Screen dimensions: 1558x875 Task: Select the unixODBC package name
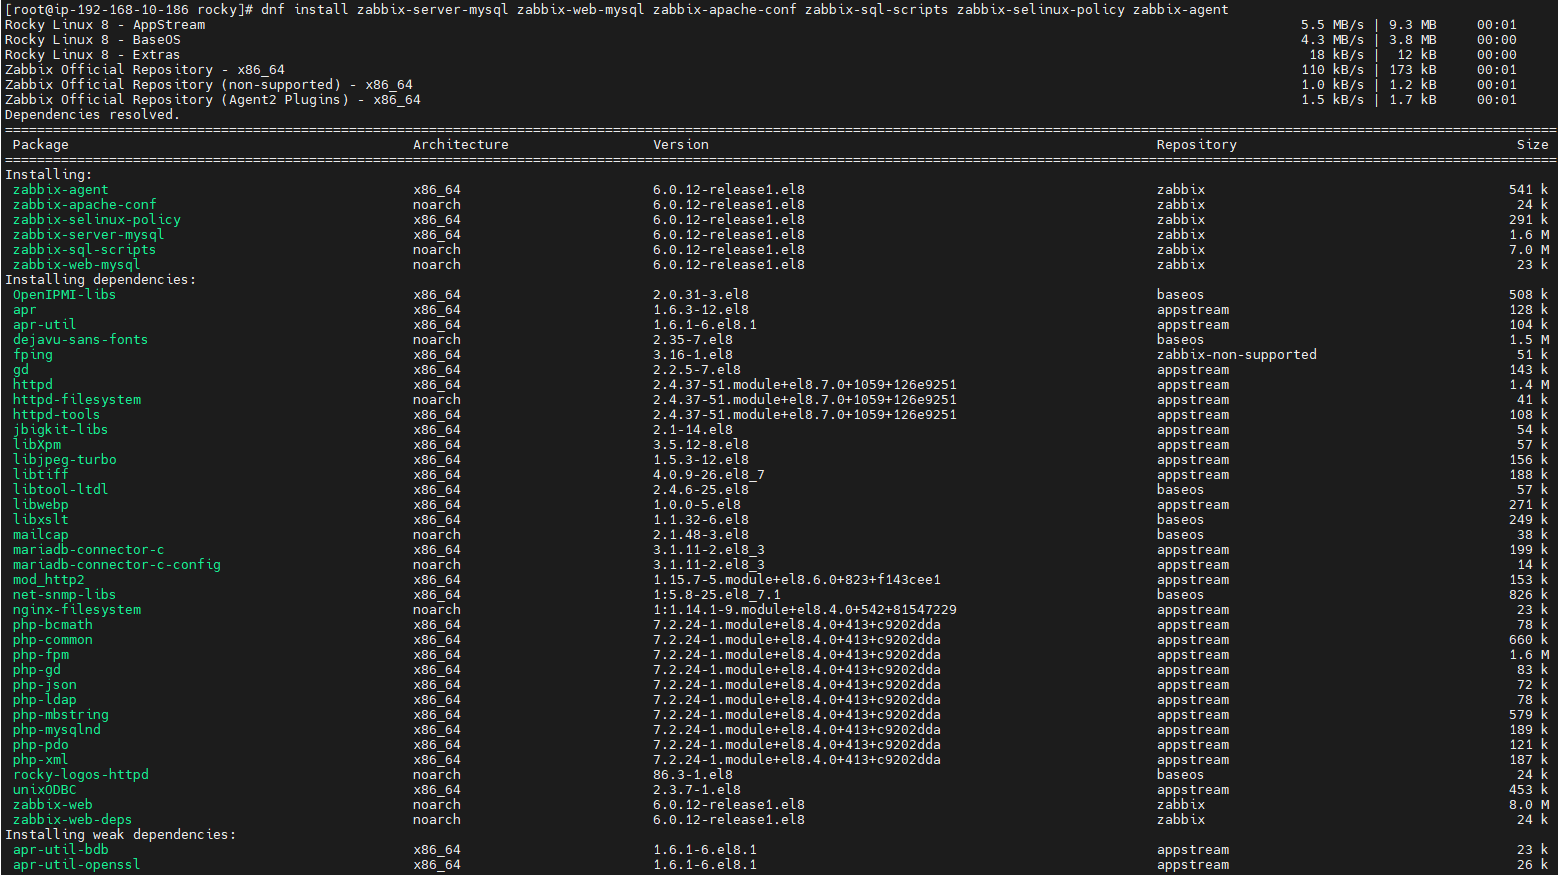44,789
